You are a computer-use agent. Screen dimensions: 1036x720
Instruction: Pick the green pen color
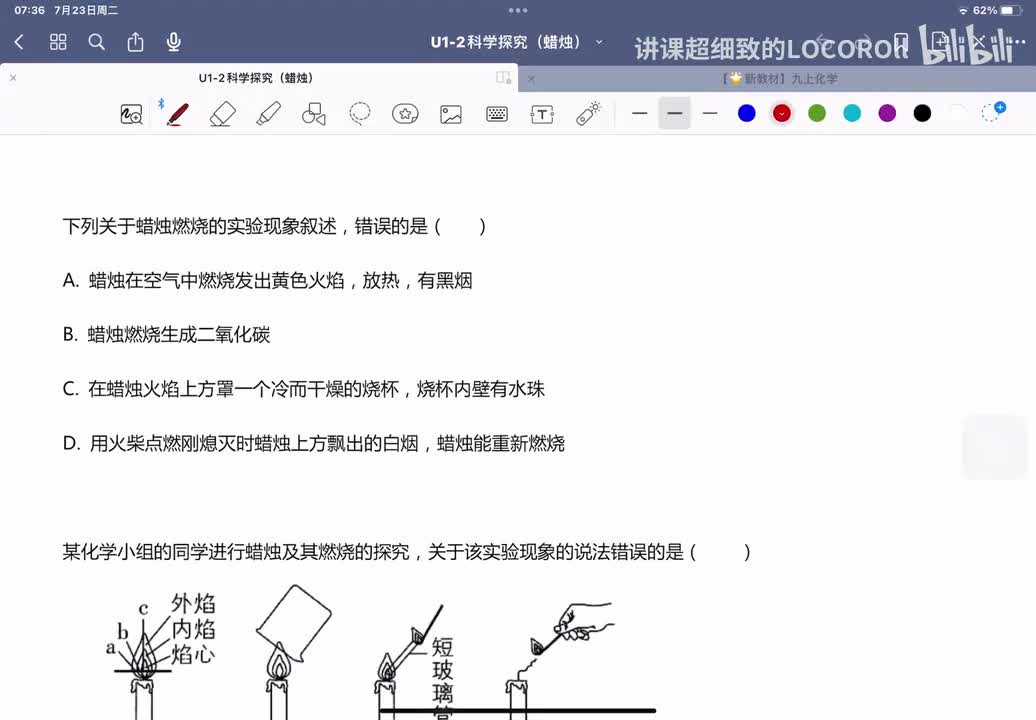[x=817, y=114]
